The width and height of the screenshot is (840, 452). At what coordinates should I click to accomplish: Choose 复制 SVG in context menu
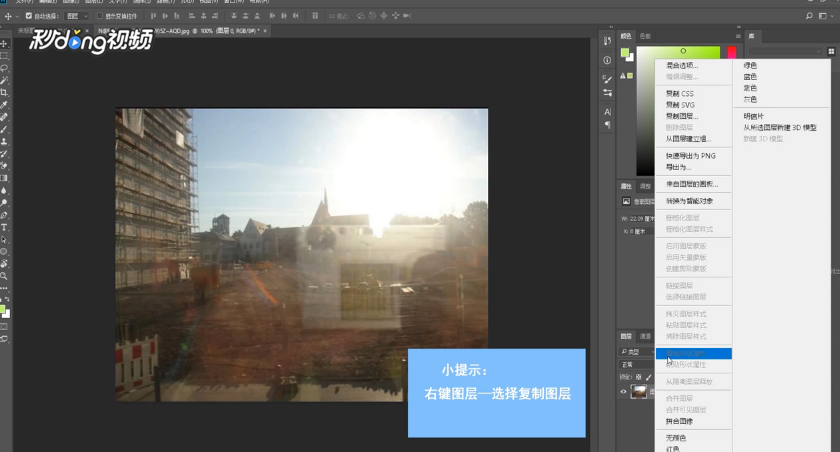click(x=680, y=105)
